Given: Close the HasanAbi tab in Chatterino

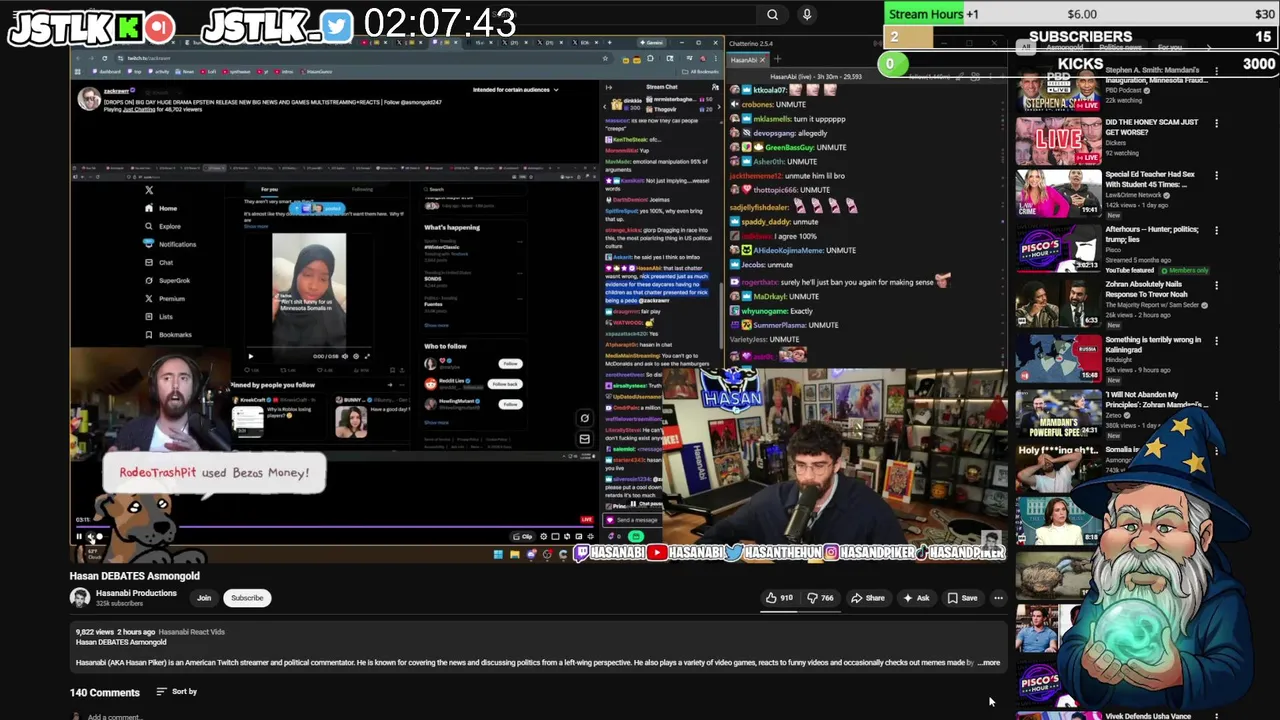Looking at the screenshot, I should tap(762, 60).
